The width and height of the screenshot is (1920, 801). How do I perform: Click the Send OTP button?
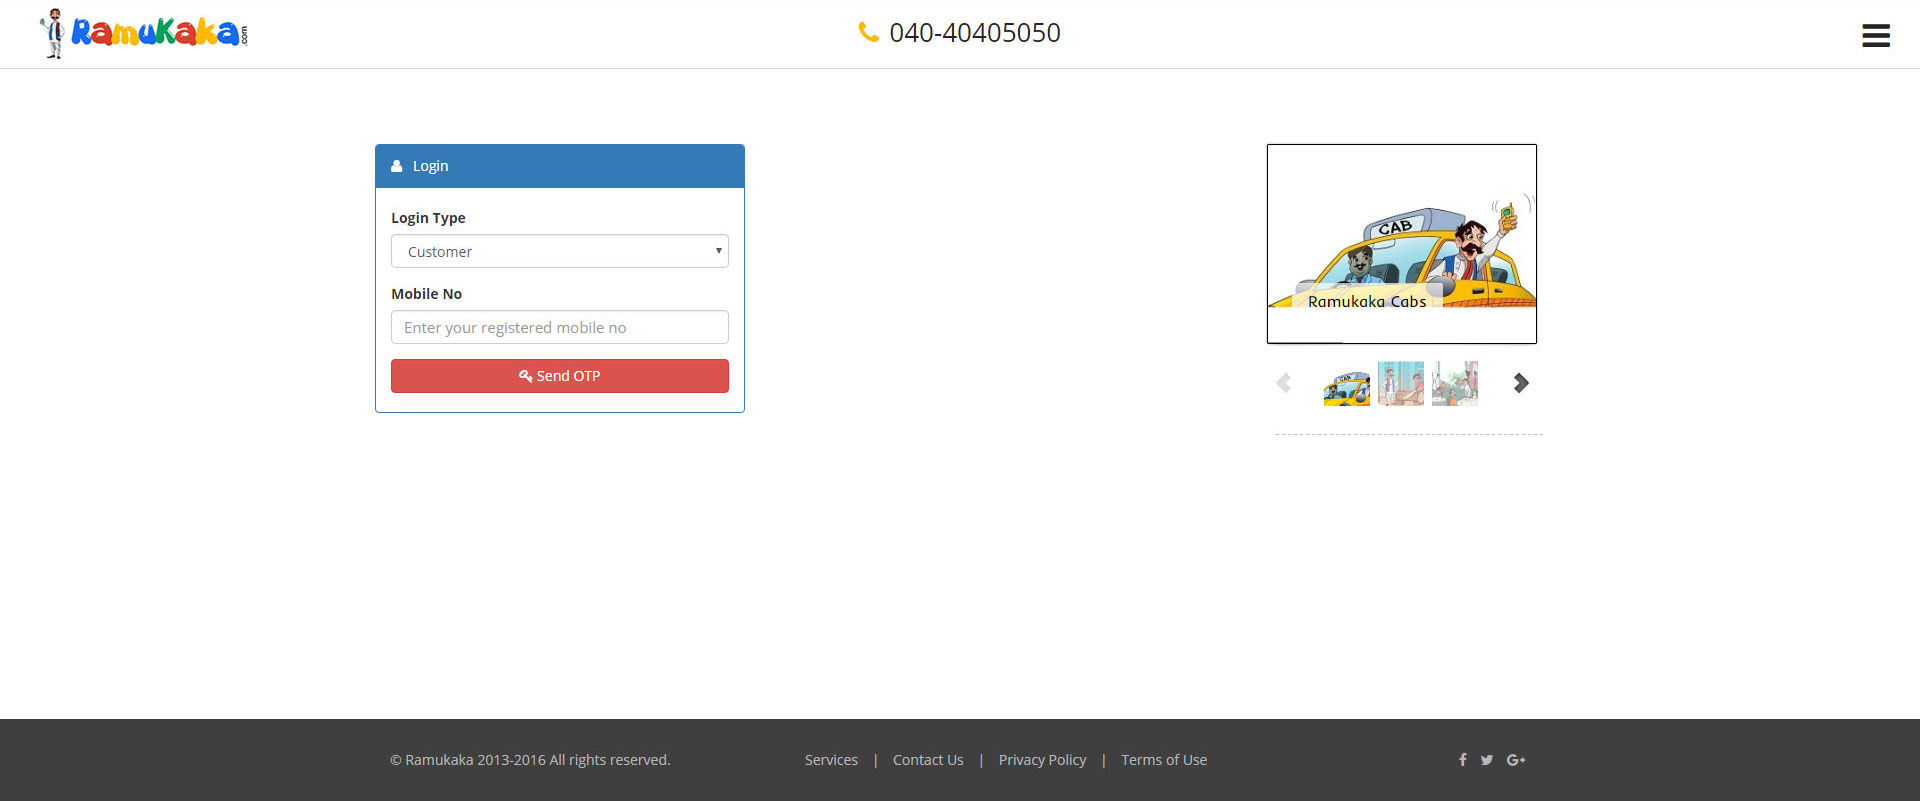click(x=560, y=376)
